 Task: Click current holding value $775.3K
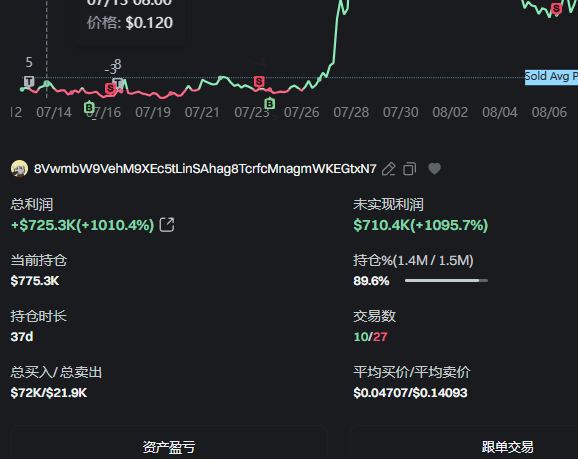[x=35, y=281]
